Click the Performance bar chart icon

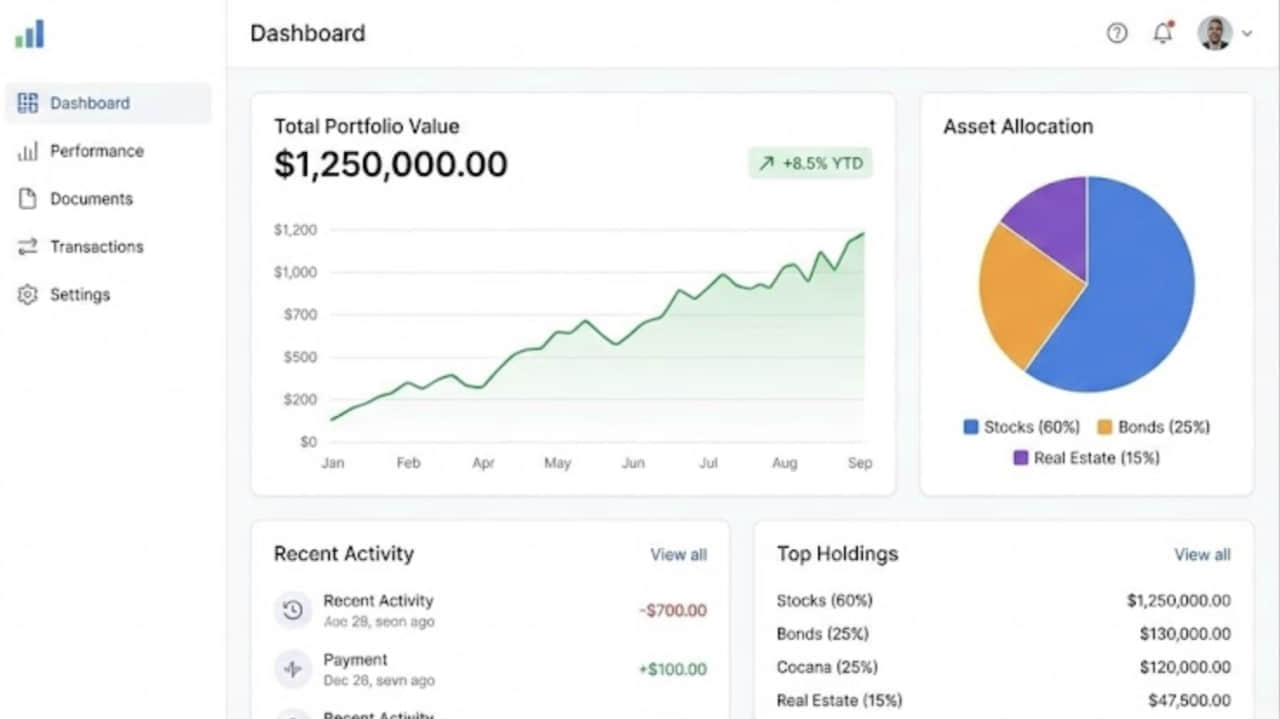pos(28,151)
